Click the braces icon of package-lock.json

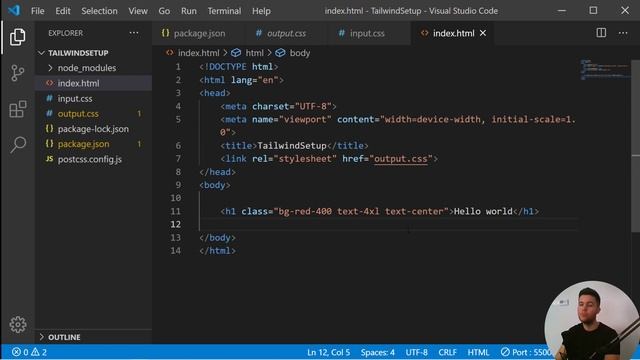pyautogui.click(x=49, y=129)
